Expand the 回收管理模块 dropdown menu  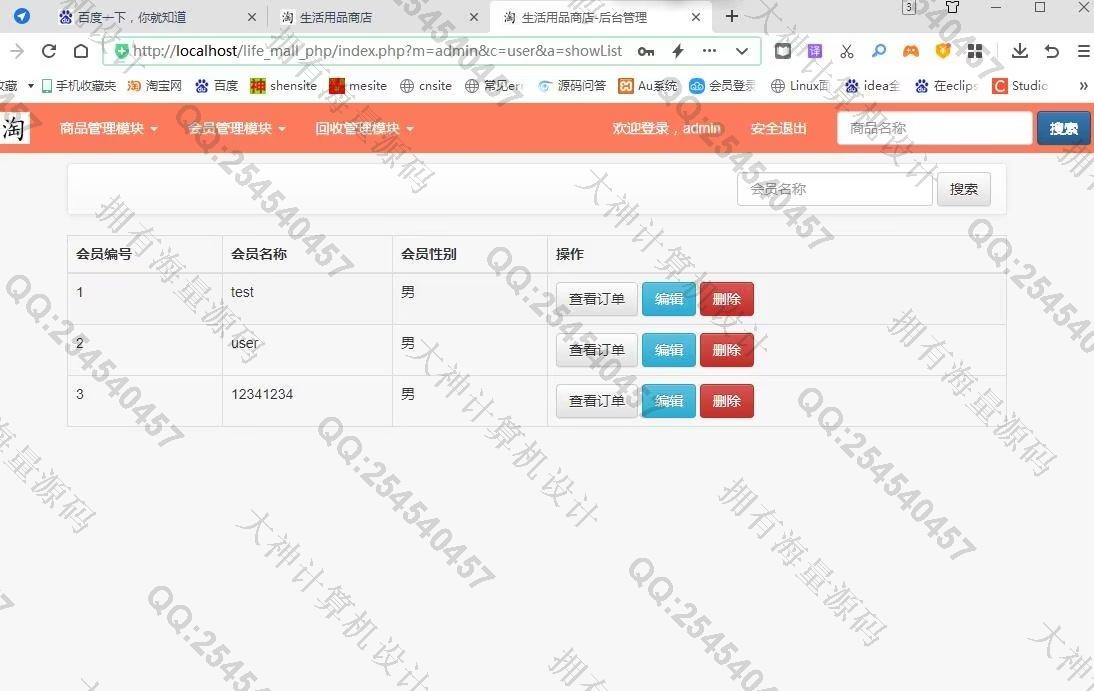click(364, 128)
